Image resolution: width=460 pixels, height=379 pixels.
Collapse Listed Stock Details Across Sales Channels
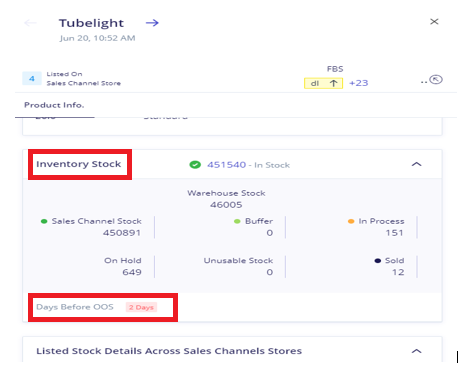click(x=417, y=351)
